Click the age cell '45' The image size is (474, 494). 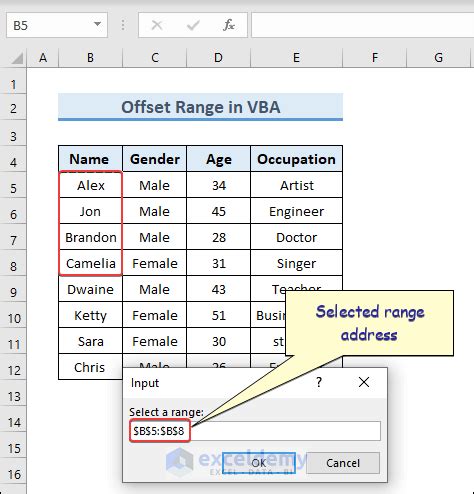tap(218, 211)
